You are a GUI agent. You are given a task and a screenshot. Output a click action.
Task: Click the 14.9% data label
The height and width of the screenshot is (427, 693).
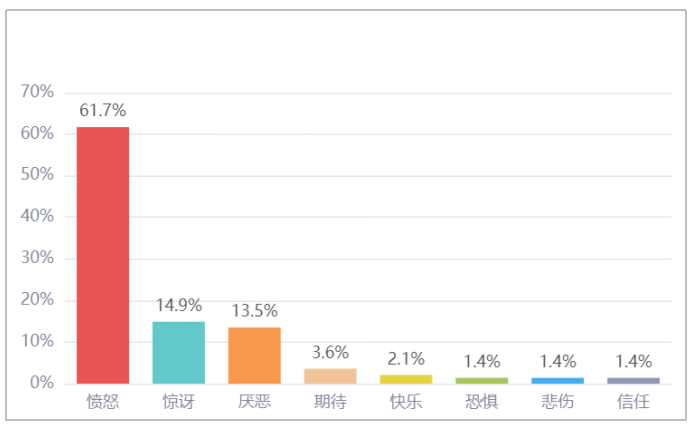pos(179,305)
